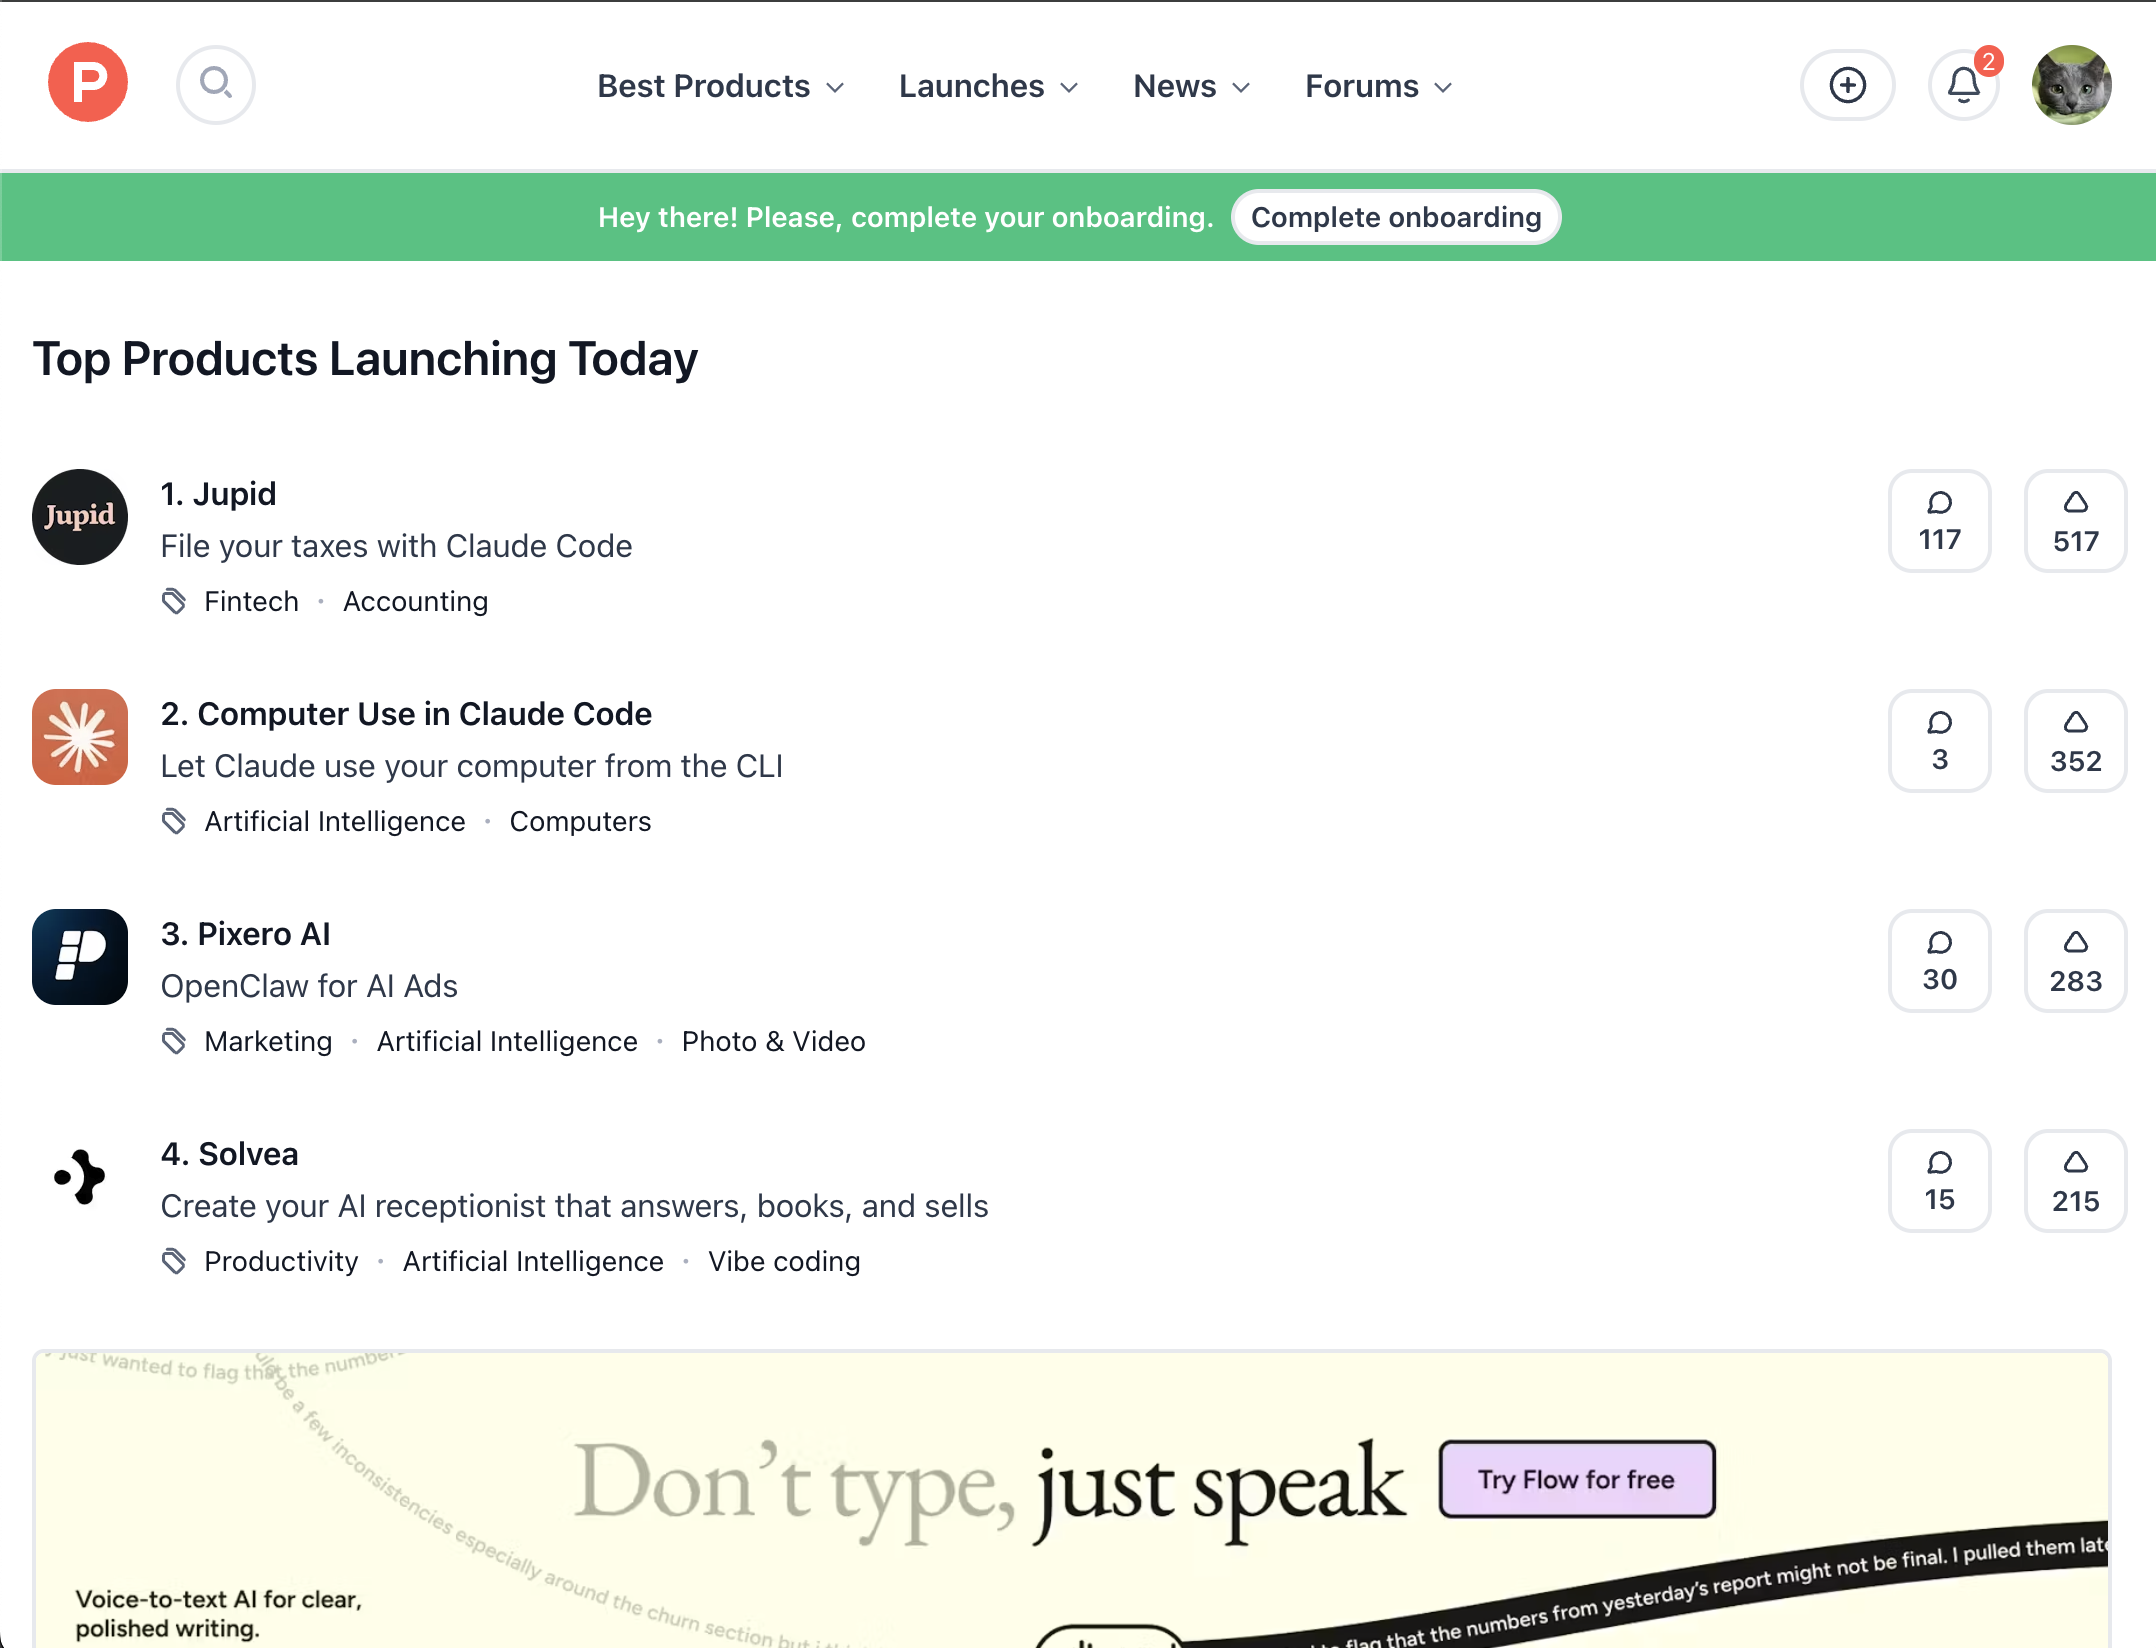Click 'Let Claude use your computer from the CLI'
2156x1648 pixels.
point(472,766)
